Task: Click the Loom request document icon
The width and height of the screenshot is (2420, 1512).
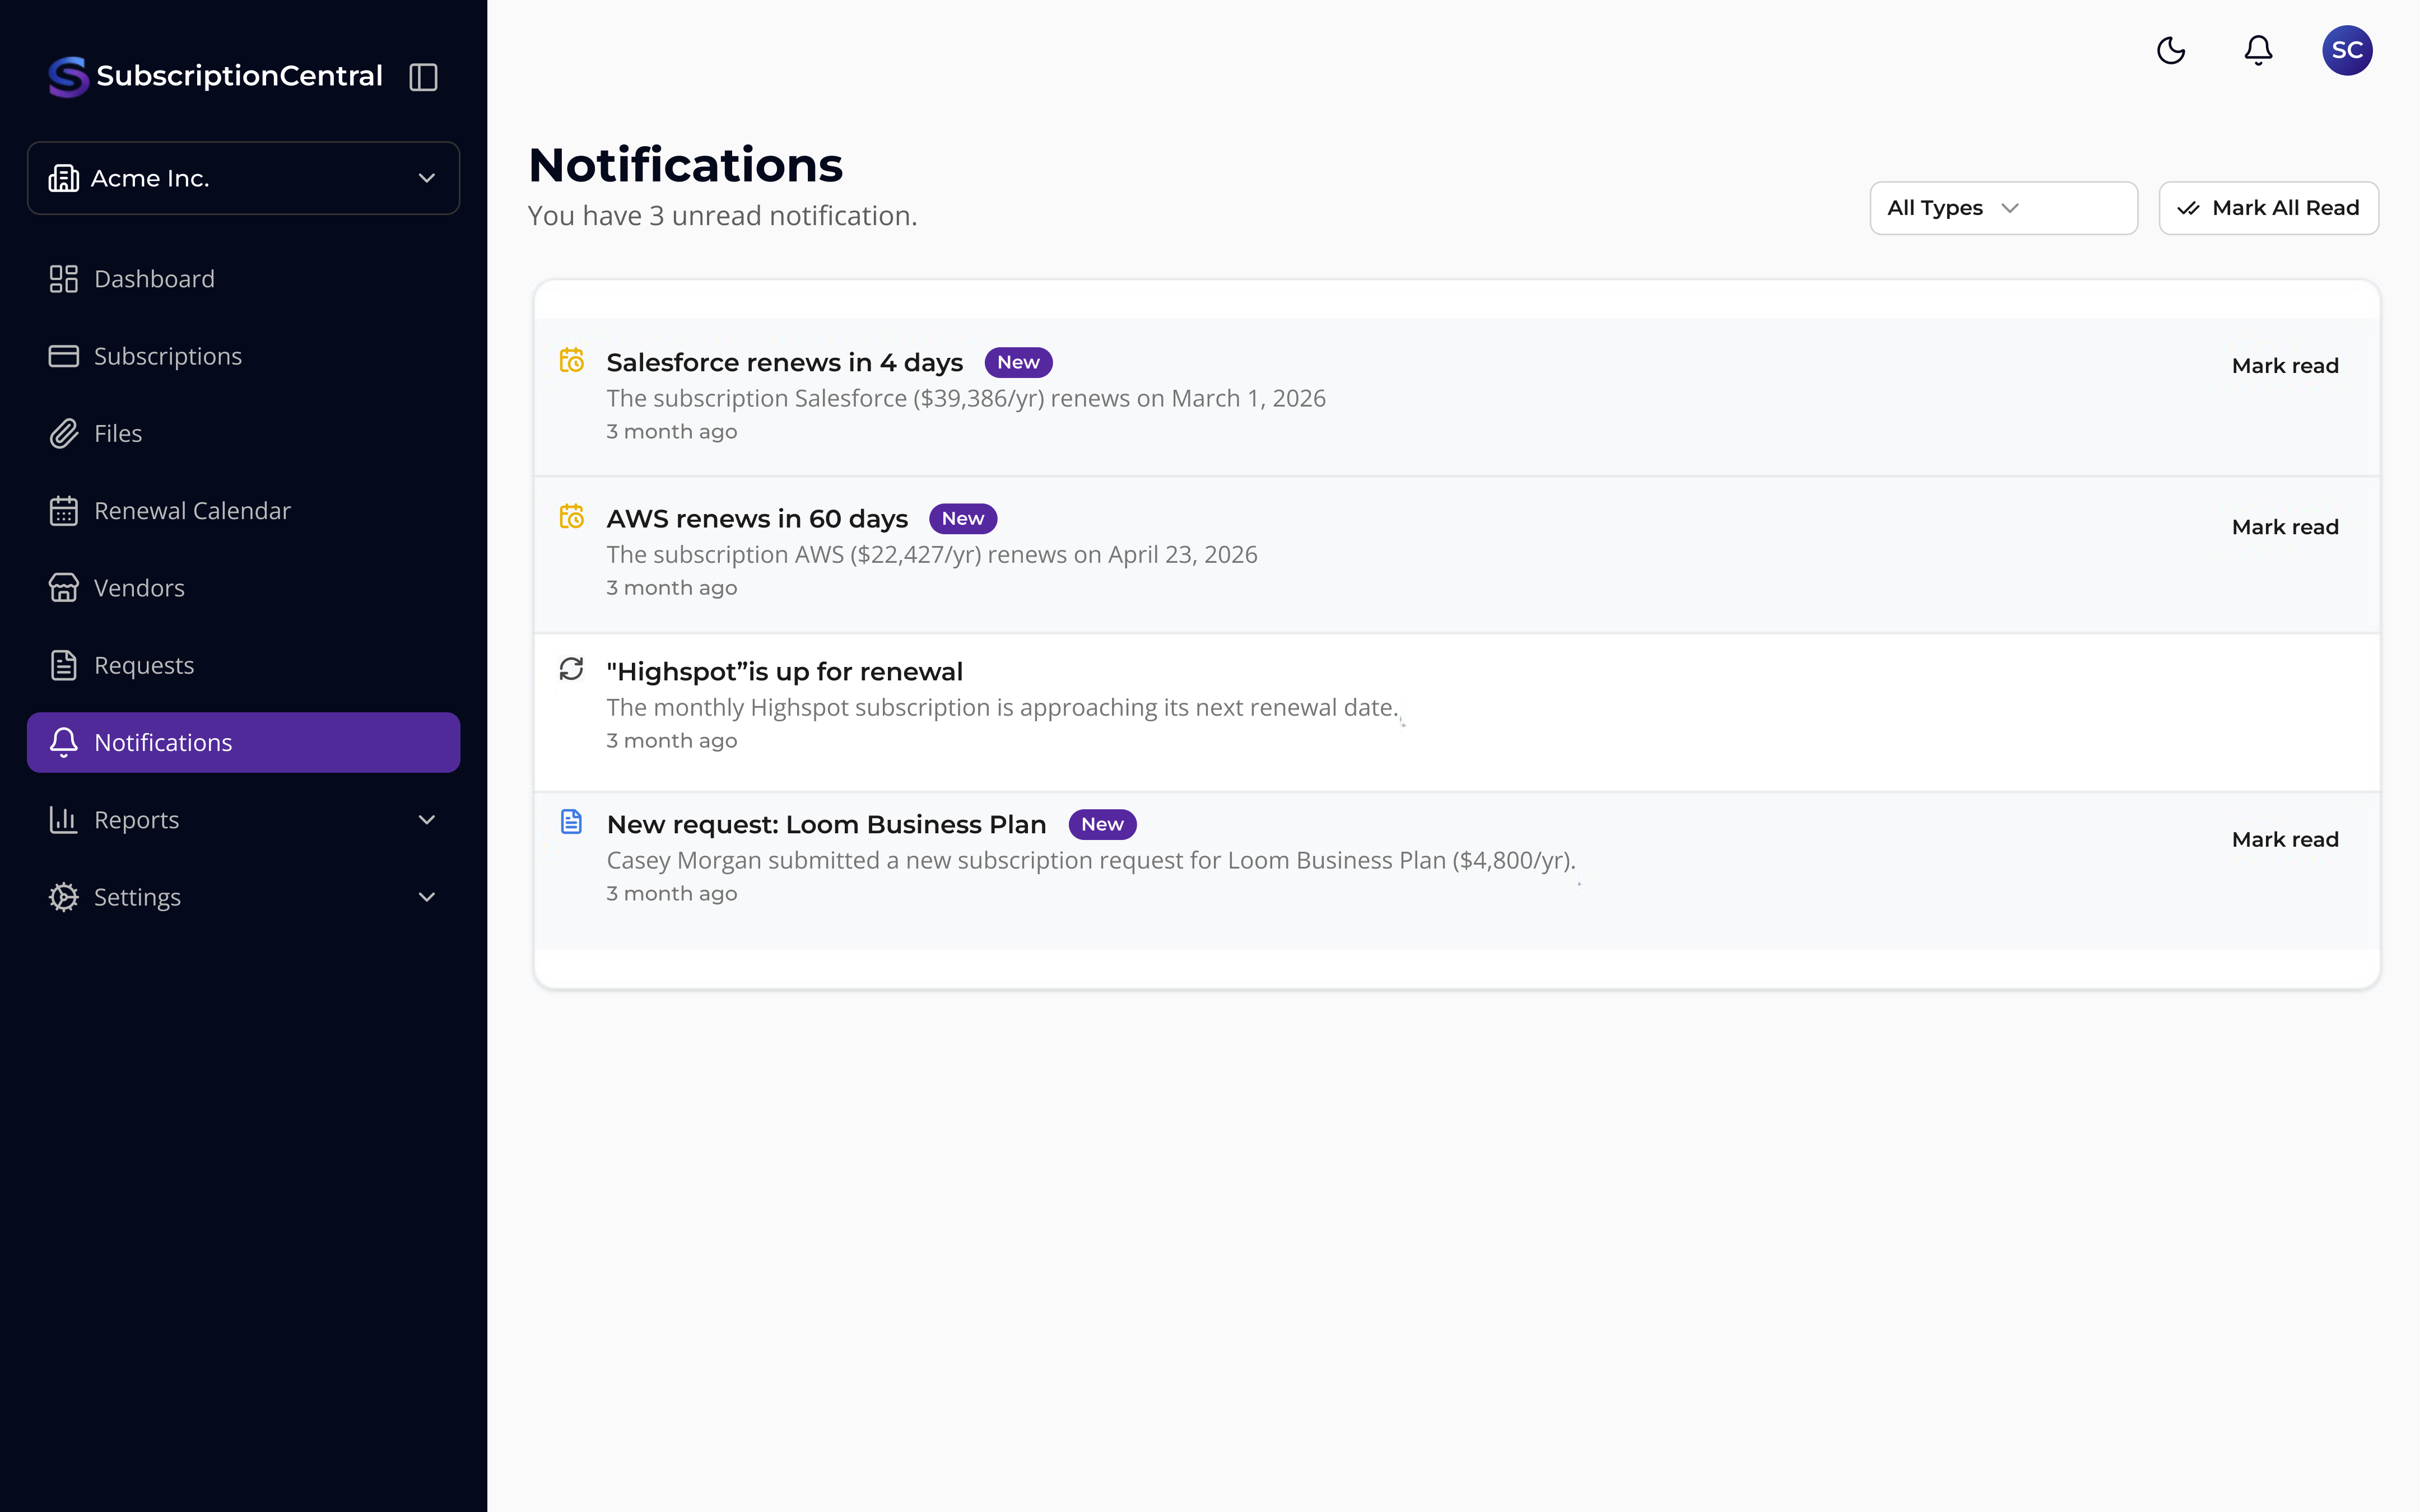Action: coord(572,822)
